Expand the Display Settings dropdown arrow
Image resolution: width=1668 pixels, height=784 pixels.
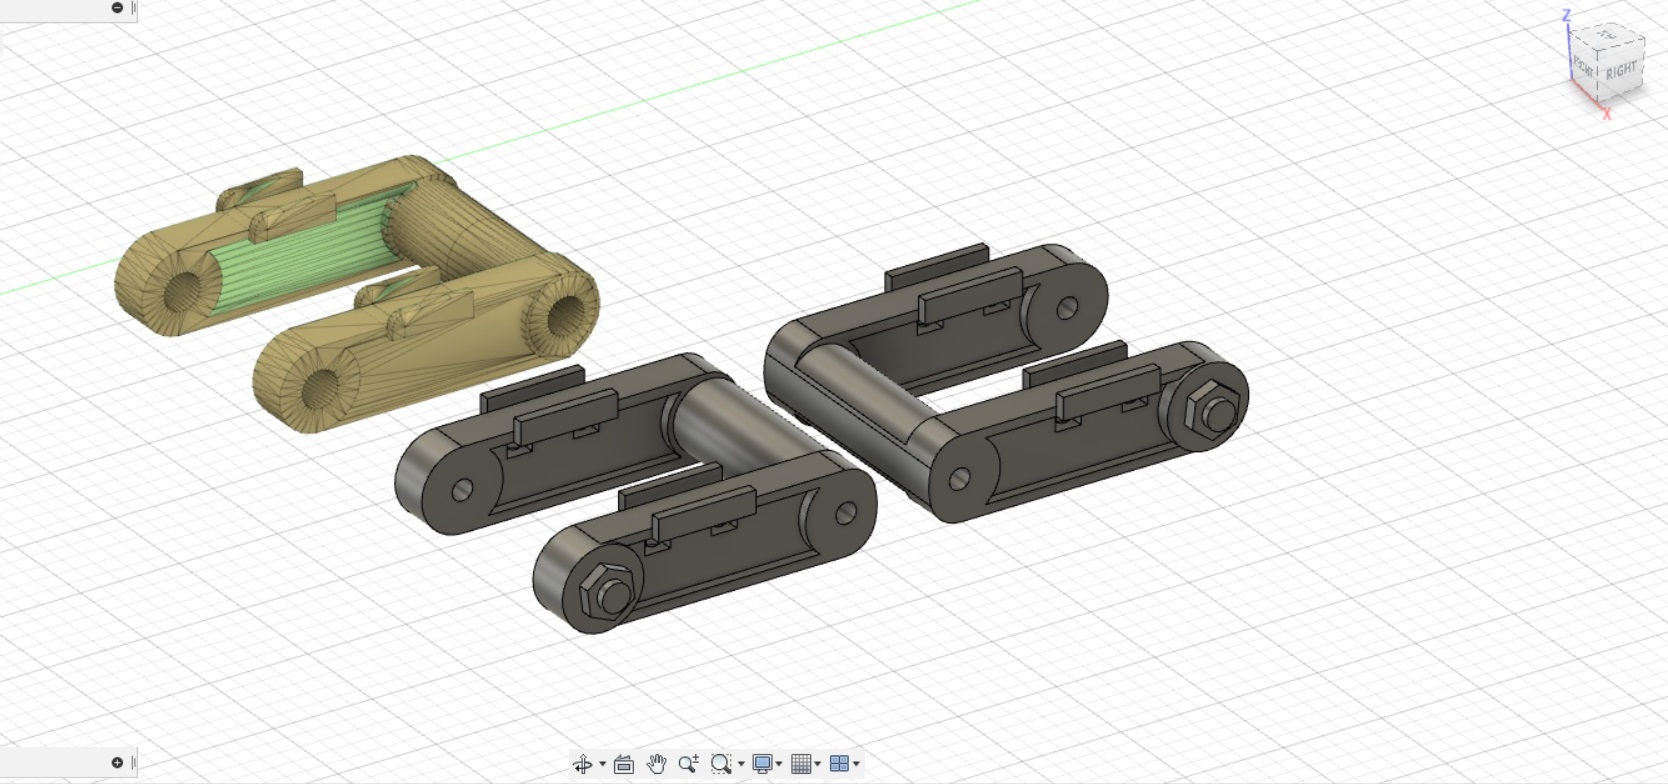coord(779,765)
